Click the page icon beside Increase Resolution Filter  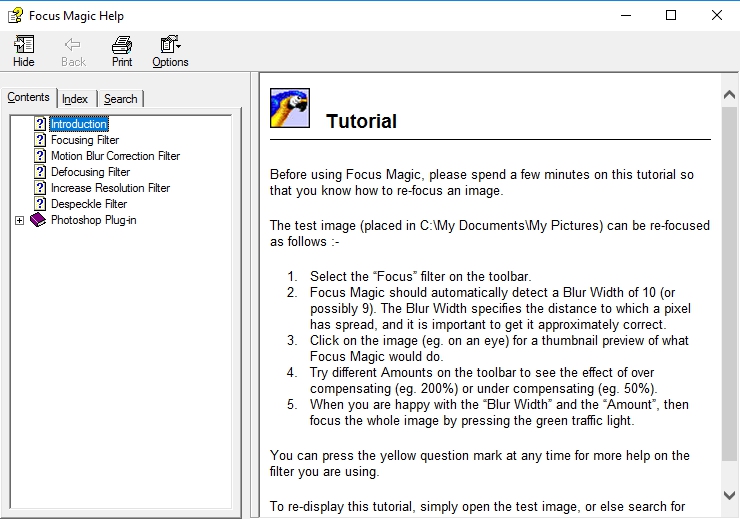pyautogui.click(x=40, y=188)
